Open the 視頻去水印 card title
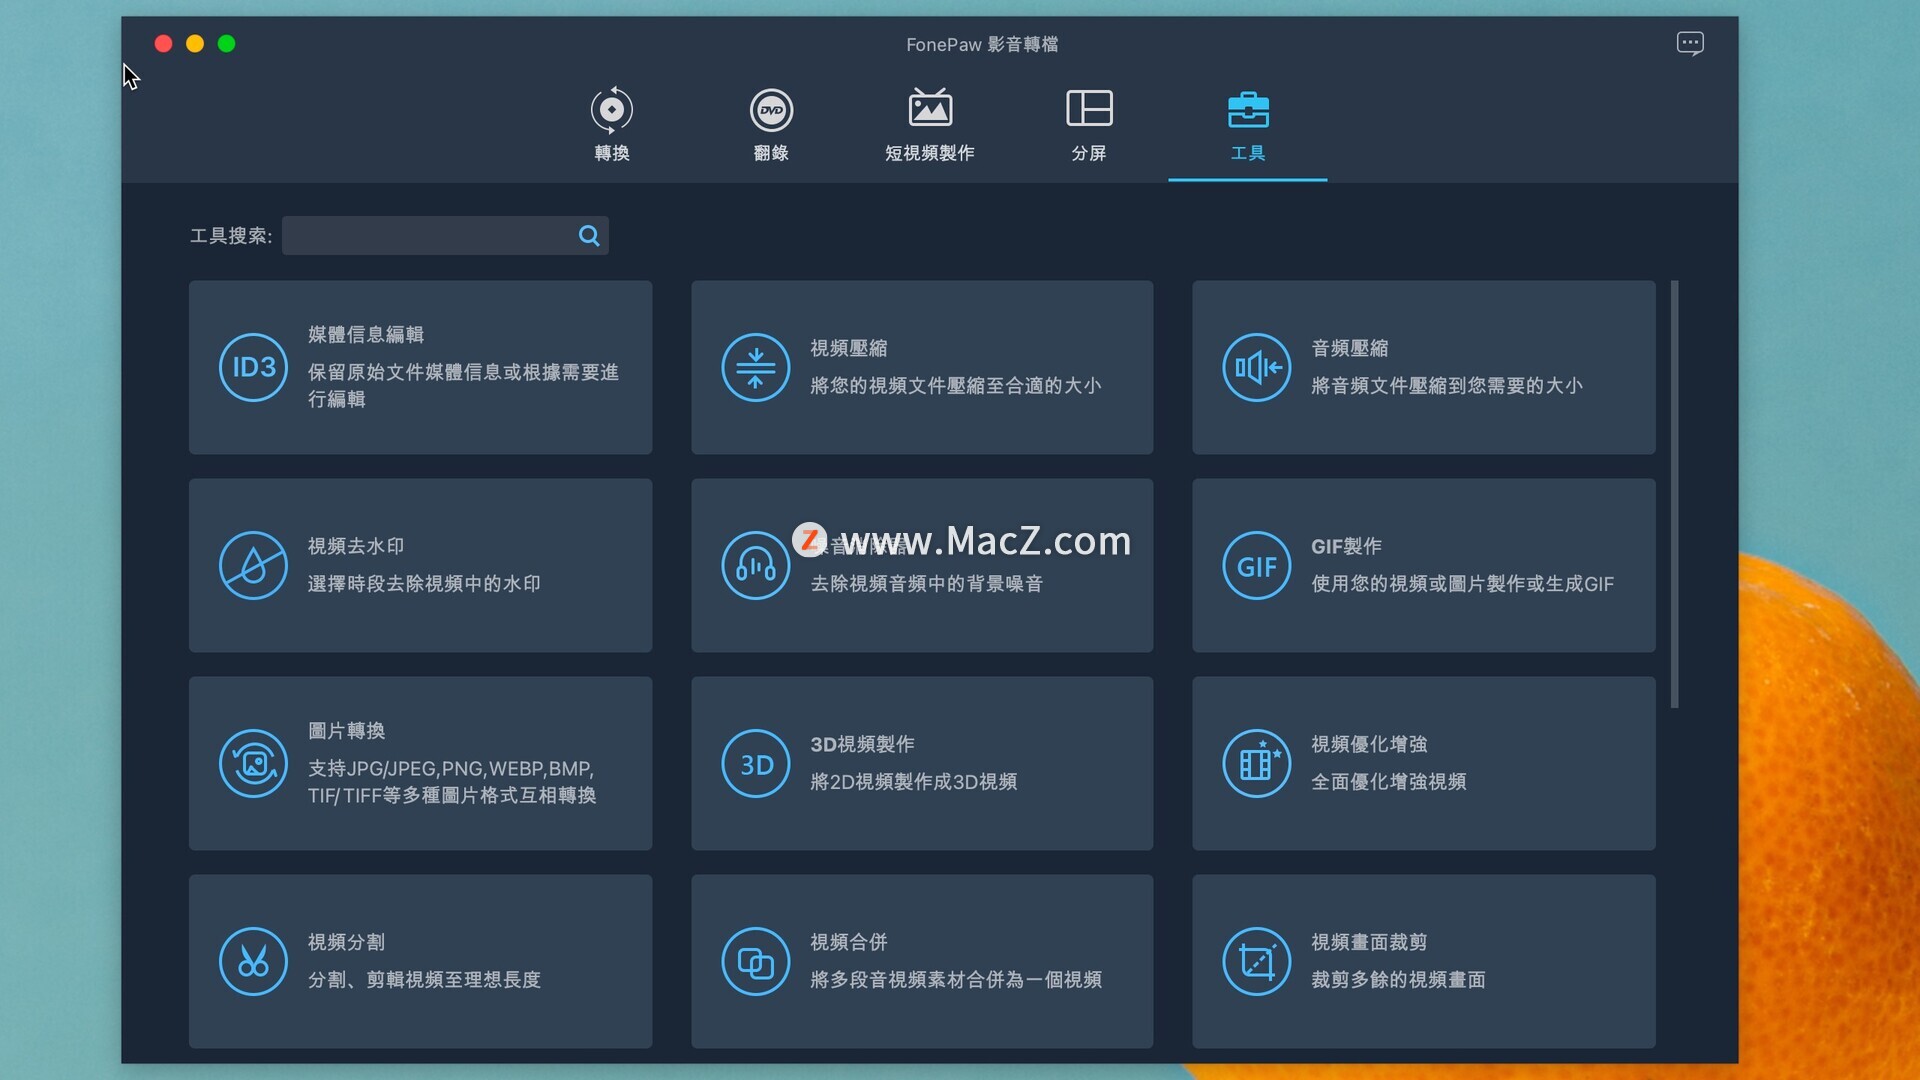The height and width of the screenshot is (1080, 1920). 356,546
